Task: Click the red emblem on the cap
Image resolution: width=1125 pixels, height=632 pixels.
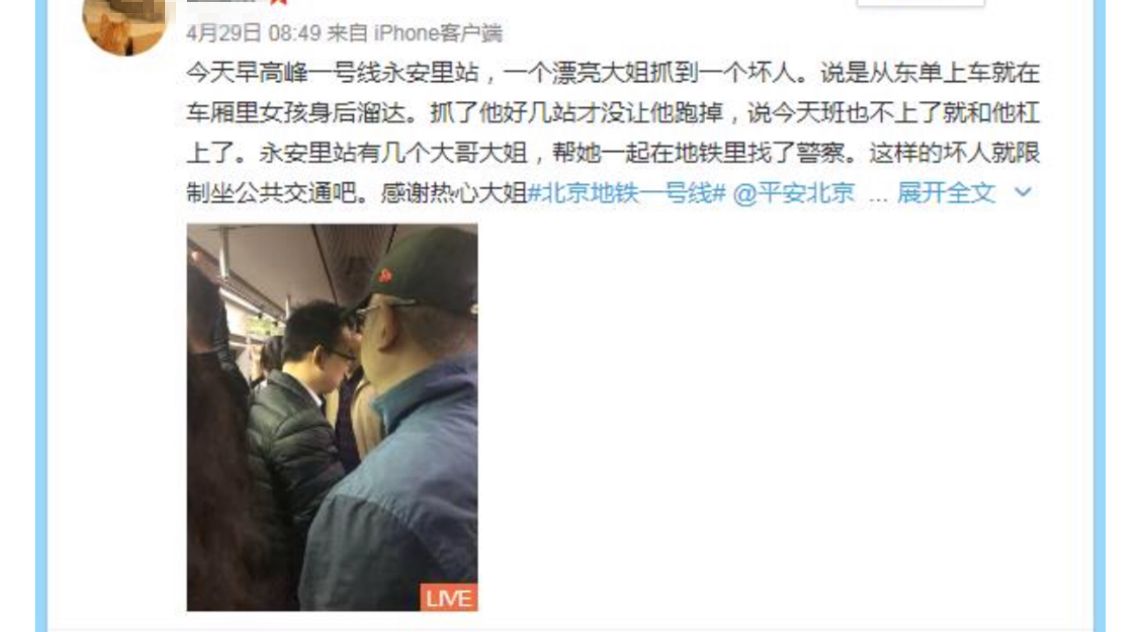Action: 385,276
